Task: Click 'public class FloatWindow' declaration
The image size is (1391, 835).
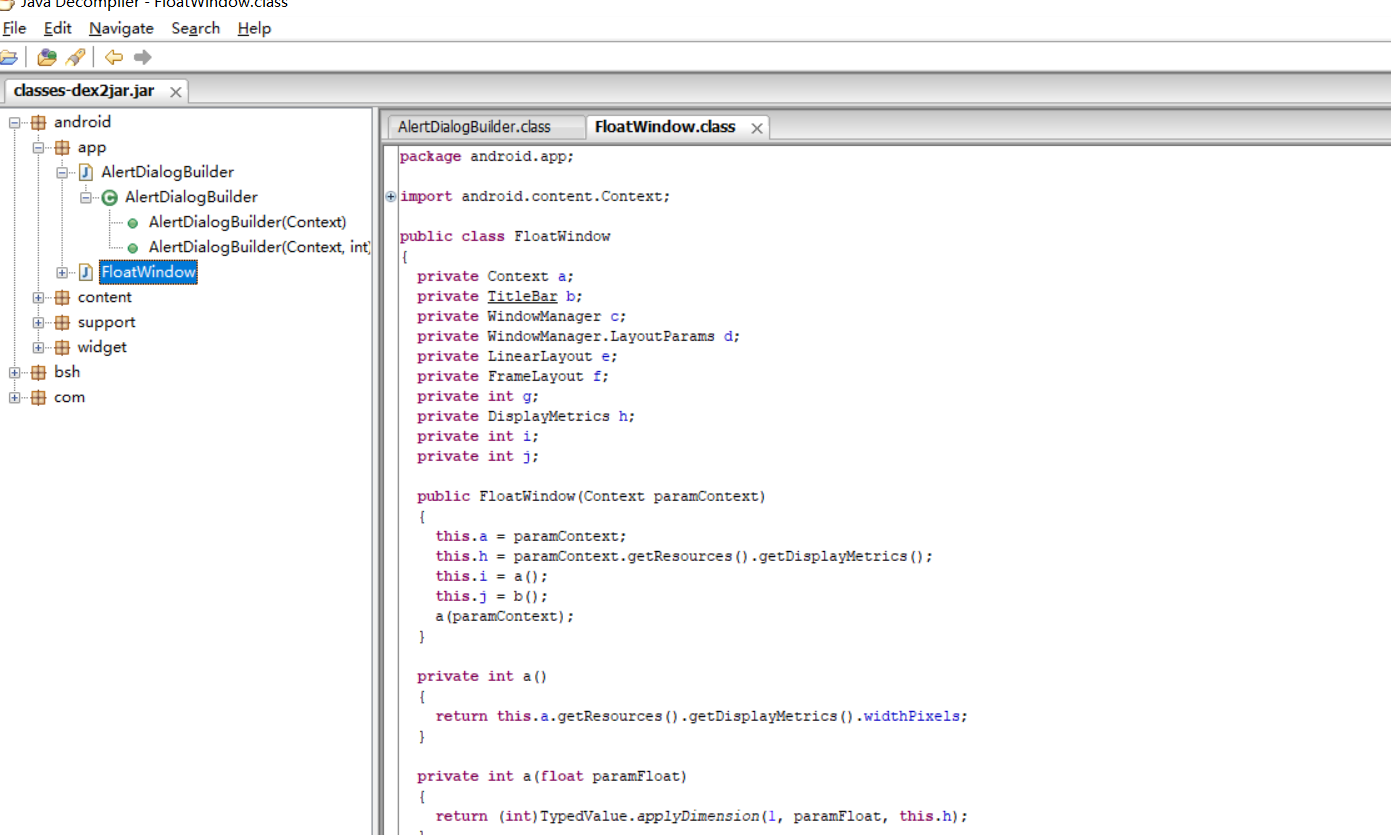Action: (x=505, y=236)
